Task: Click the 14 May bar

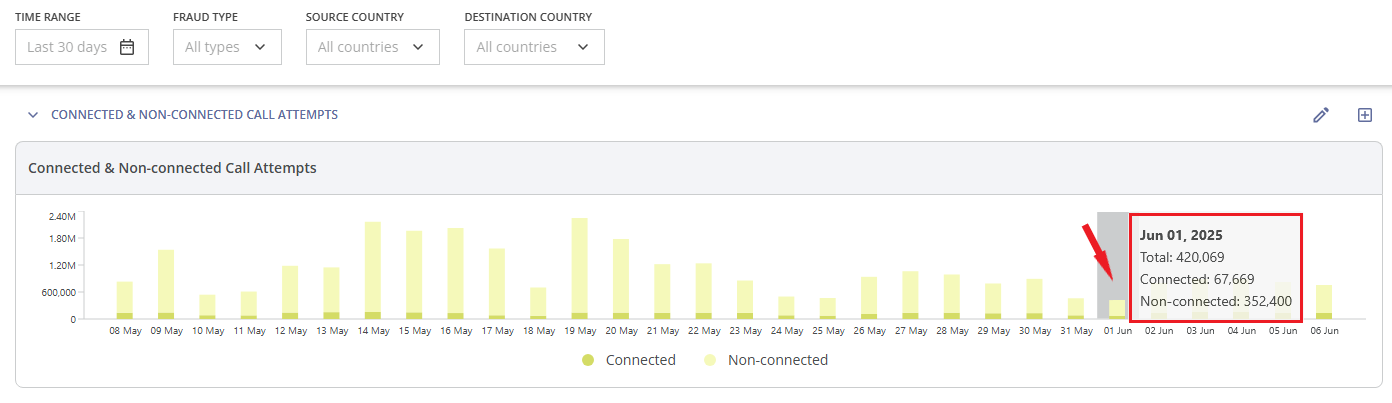Action: pos(373,270)
